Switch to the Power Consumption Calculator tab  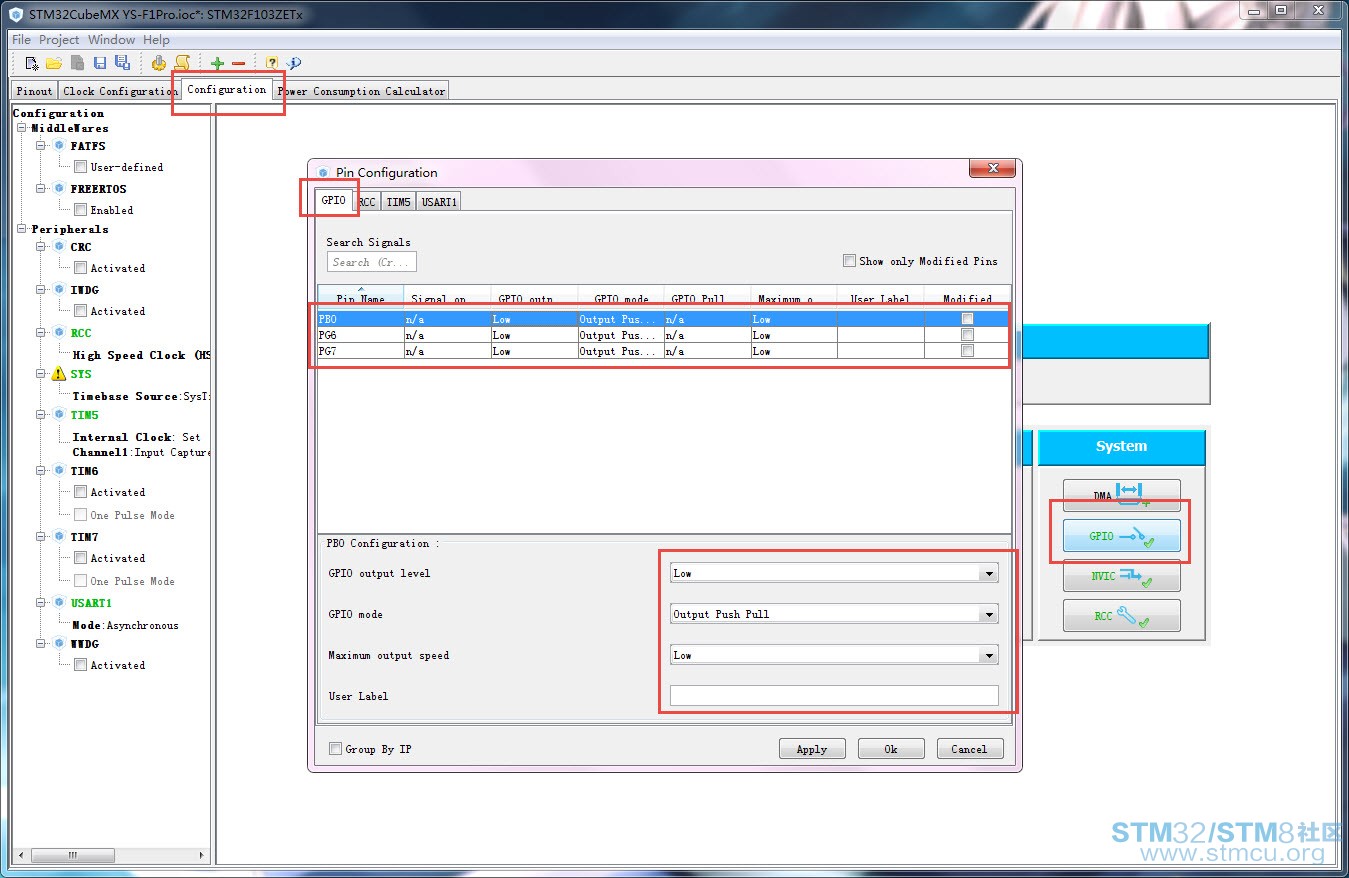[x=361, y=91]
